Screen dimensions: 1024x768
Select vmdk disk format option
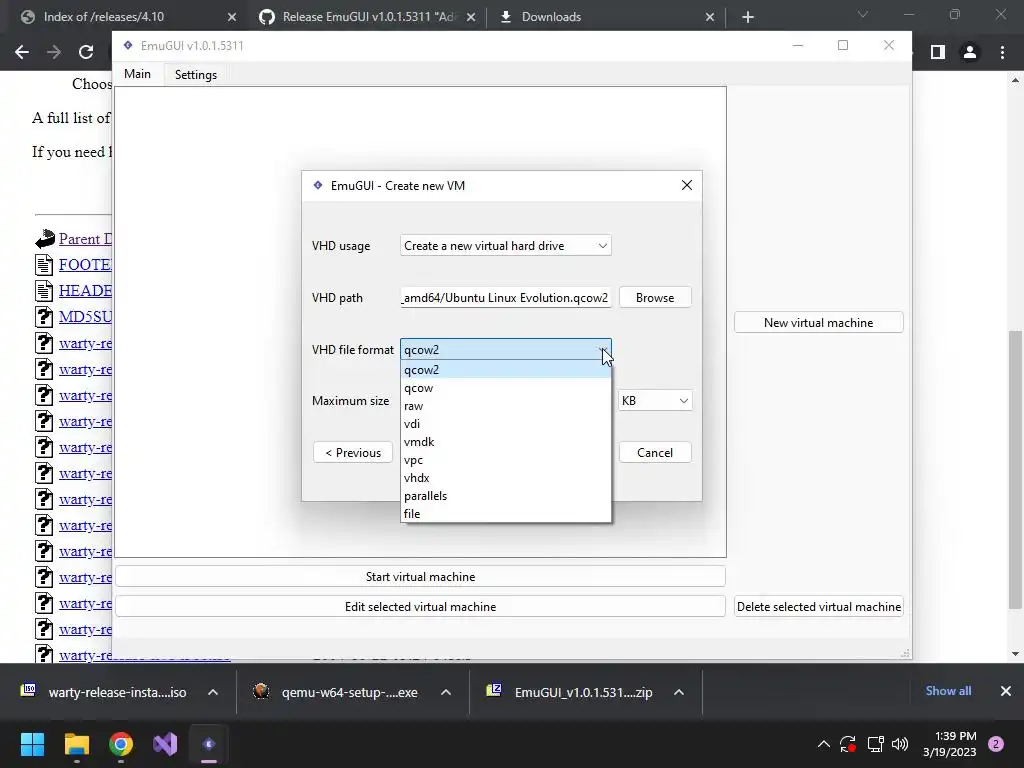click(x=505, y=441)
